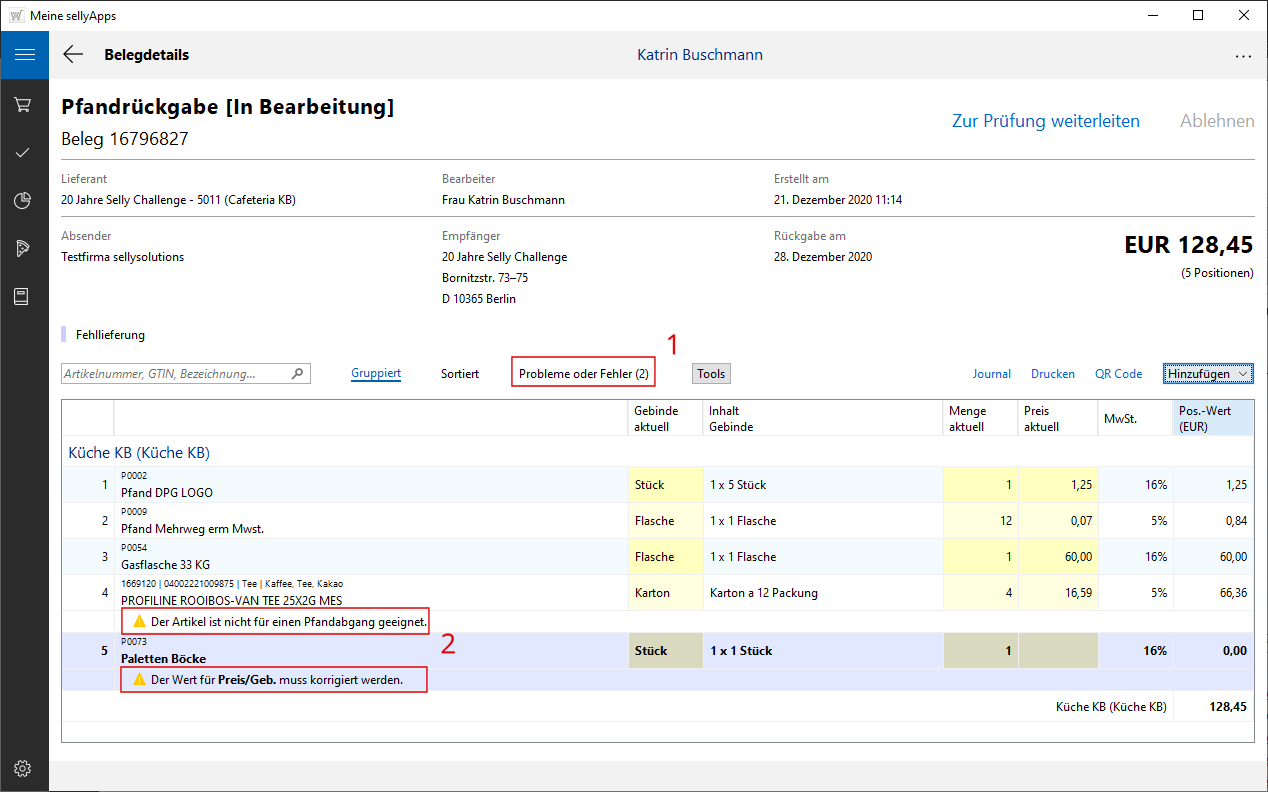Click the Tools button
1268x792 pixels.
pos(711,374)
